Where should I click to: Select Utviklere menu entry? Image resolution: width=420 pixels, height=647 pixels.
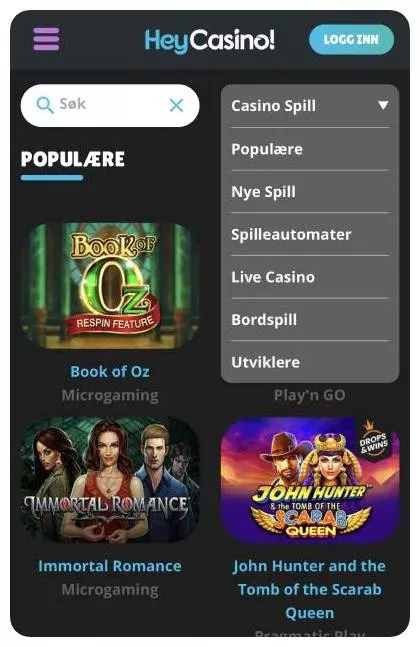310,362
